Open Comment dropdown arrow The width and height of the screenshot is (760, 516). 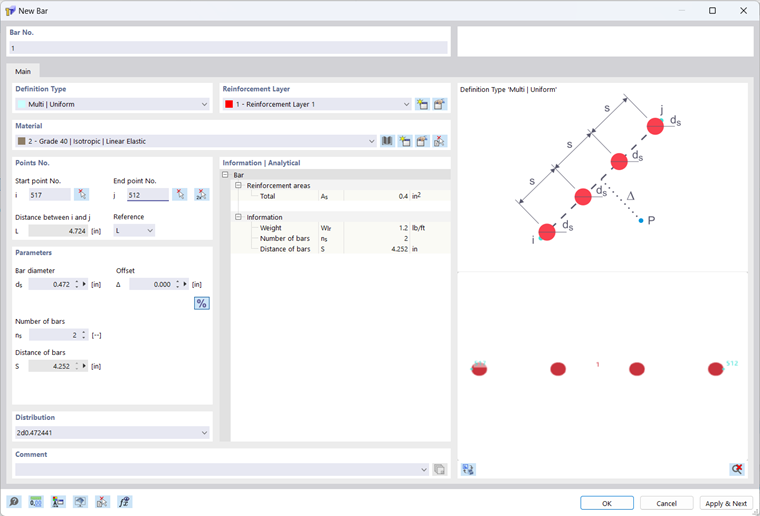pos(424,469)
